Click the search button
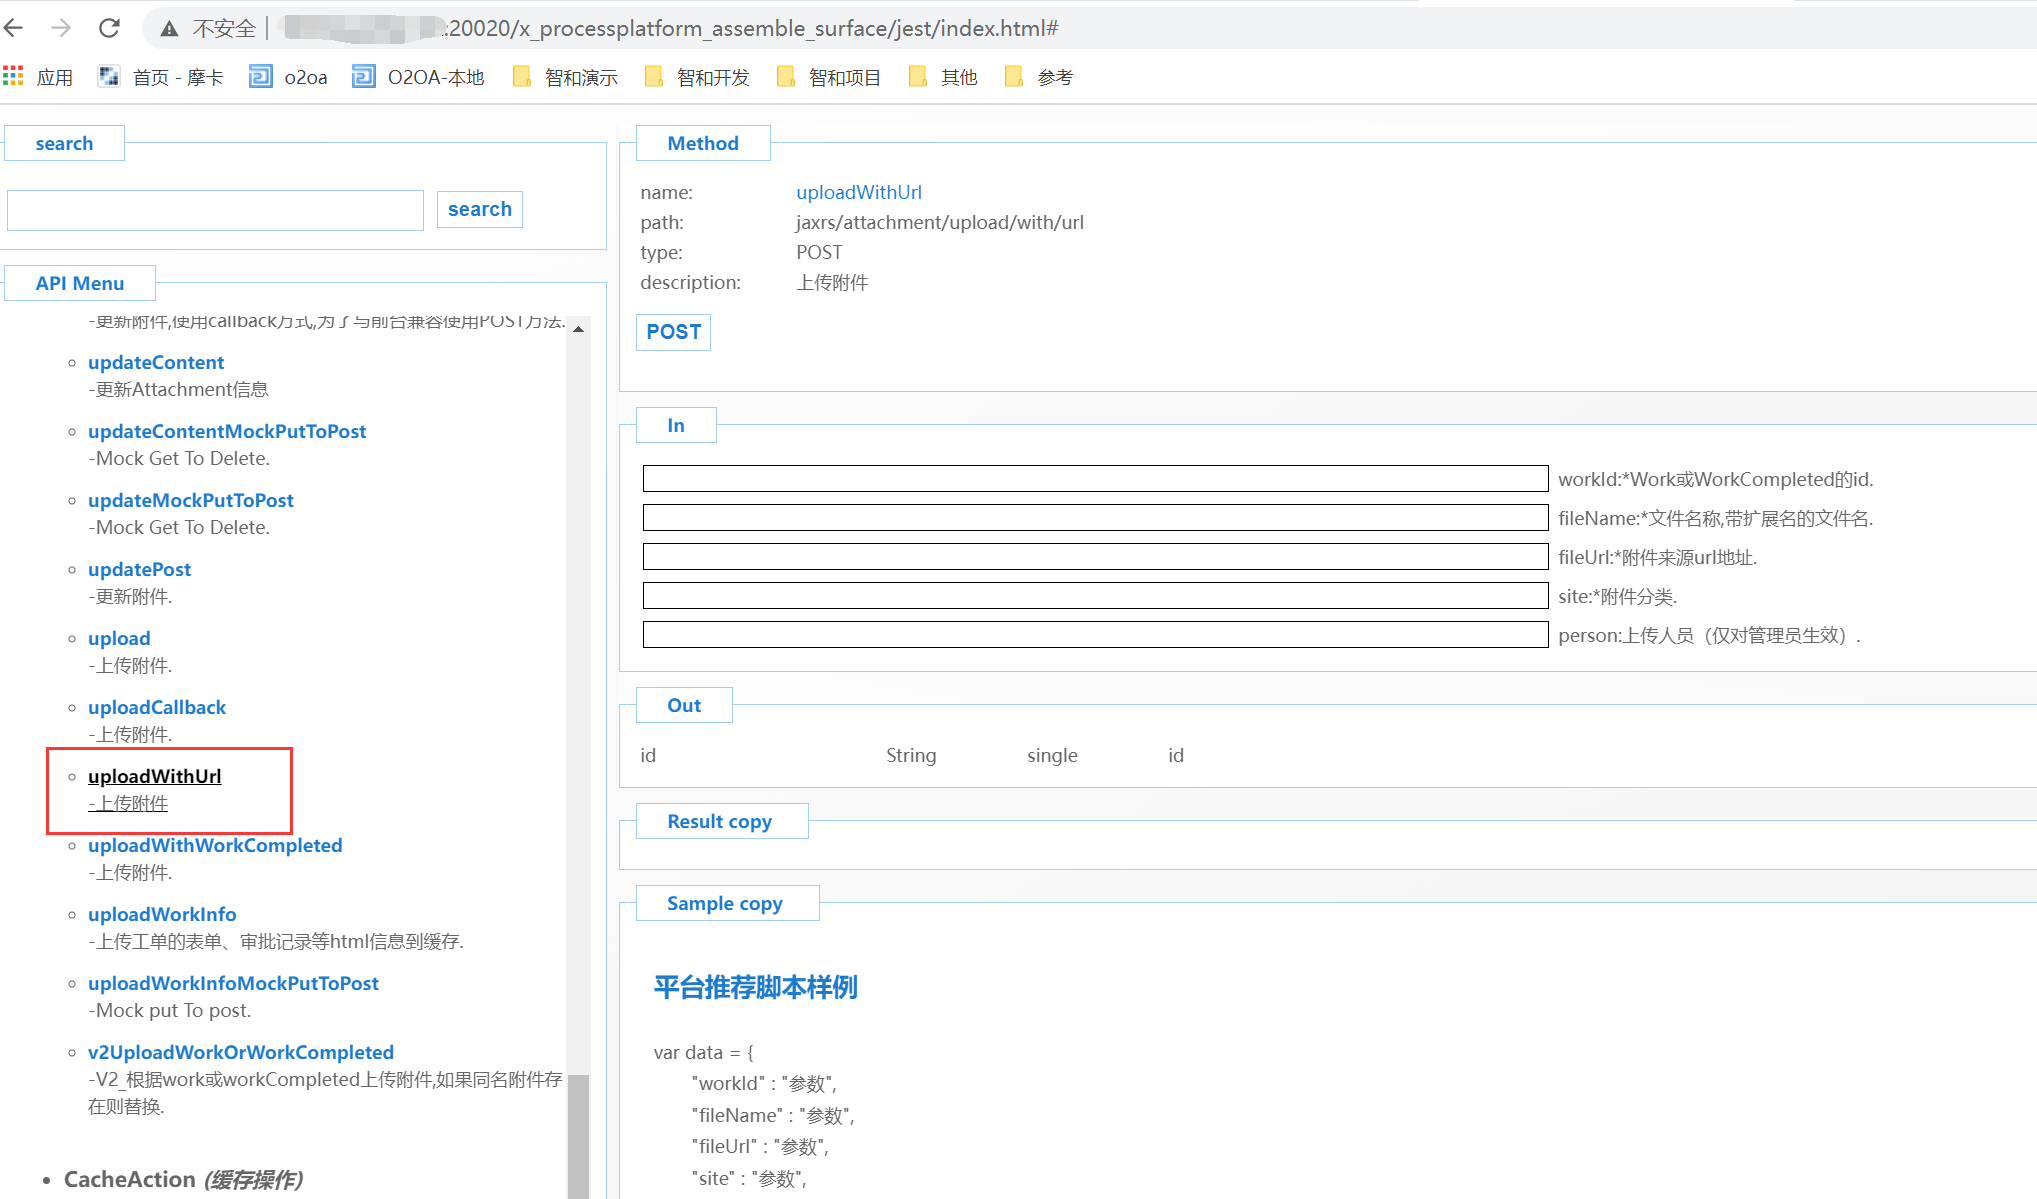 coord(479,209)
